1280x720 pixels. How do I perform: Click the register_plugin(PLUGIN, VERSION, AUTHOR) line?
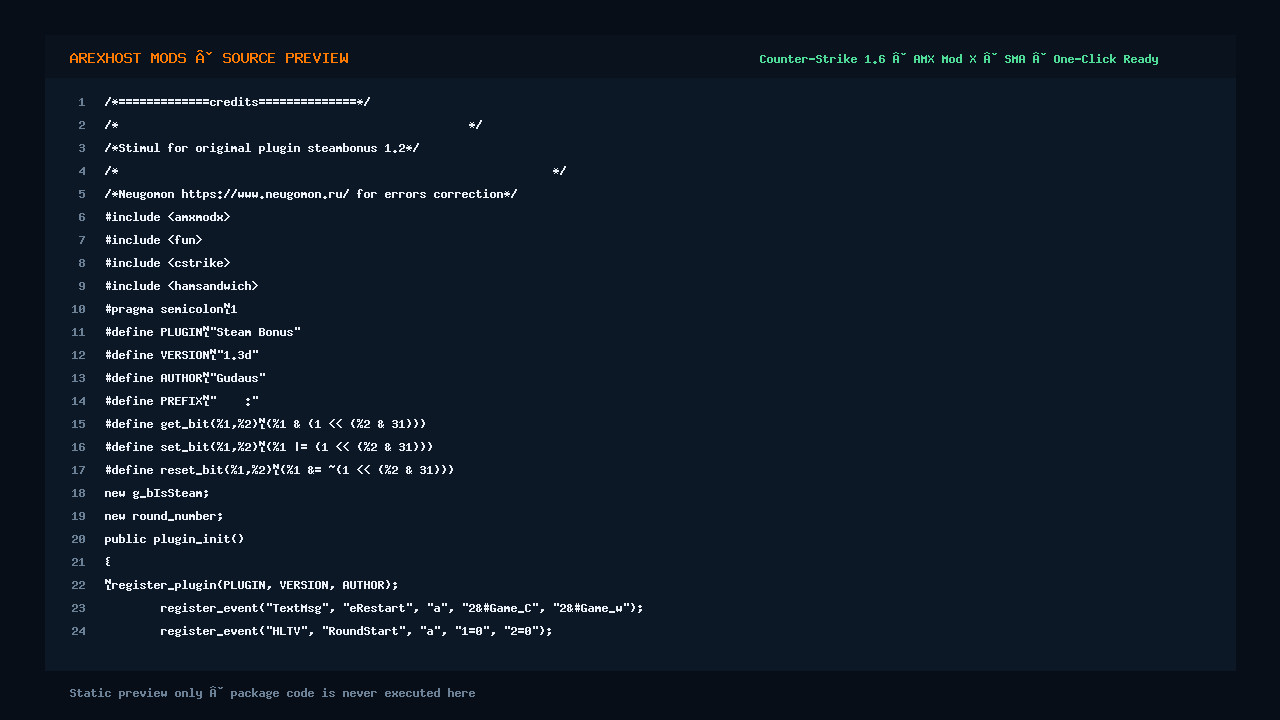click(x=251, y=585)
